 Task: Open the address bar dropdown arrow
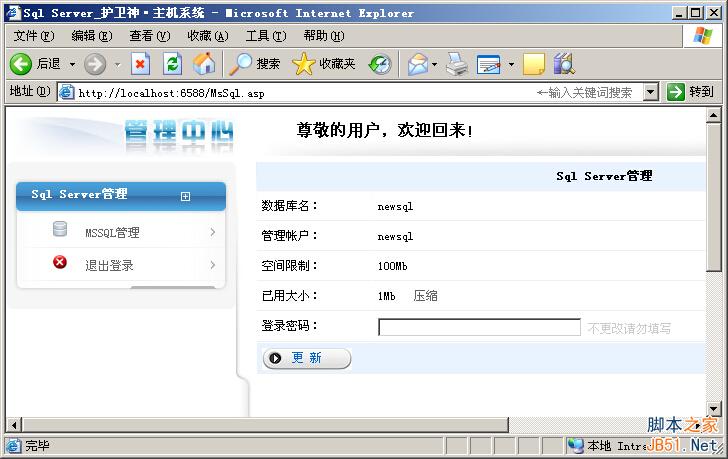(x=651, y=92)
